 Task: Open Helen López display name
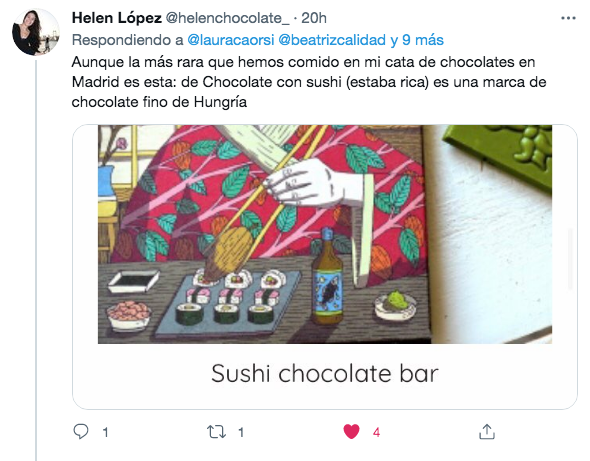pos(117,18)
